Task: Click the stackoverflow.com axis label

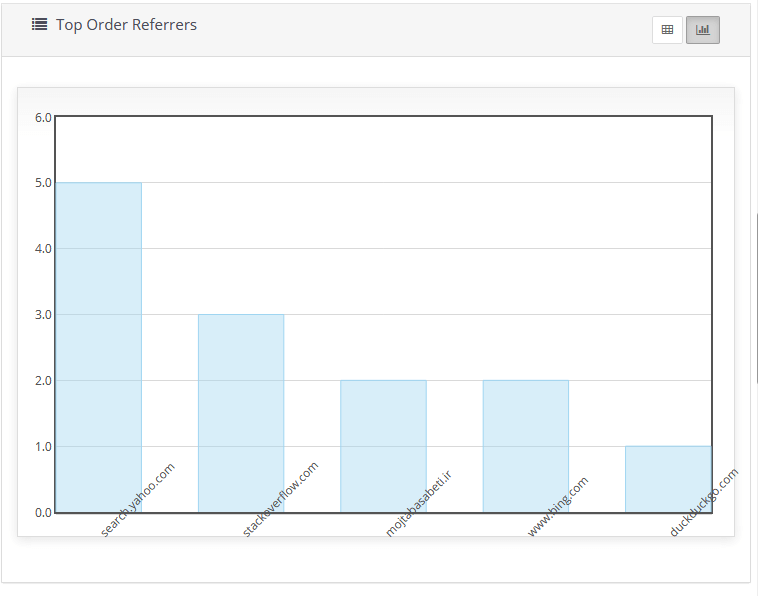Action: 280,499
